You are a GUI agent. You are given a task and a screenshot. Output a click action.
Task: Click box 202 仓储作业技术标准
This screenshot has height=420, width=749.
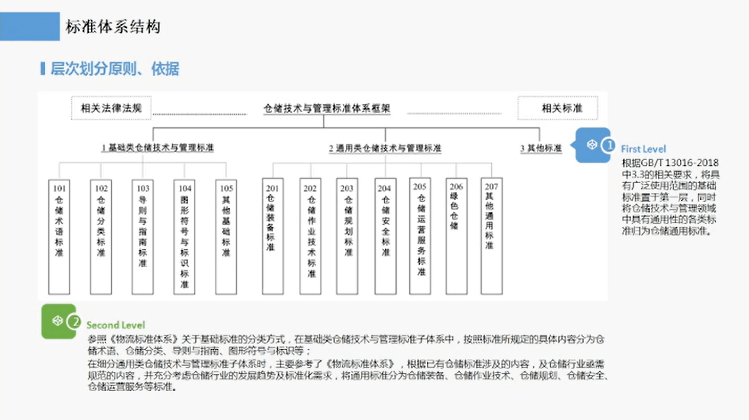[310, 236]
